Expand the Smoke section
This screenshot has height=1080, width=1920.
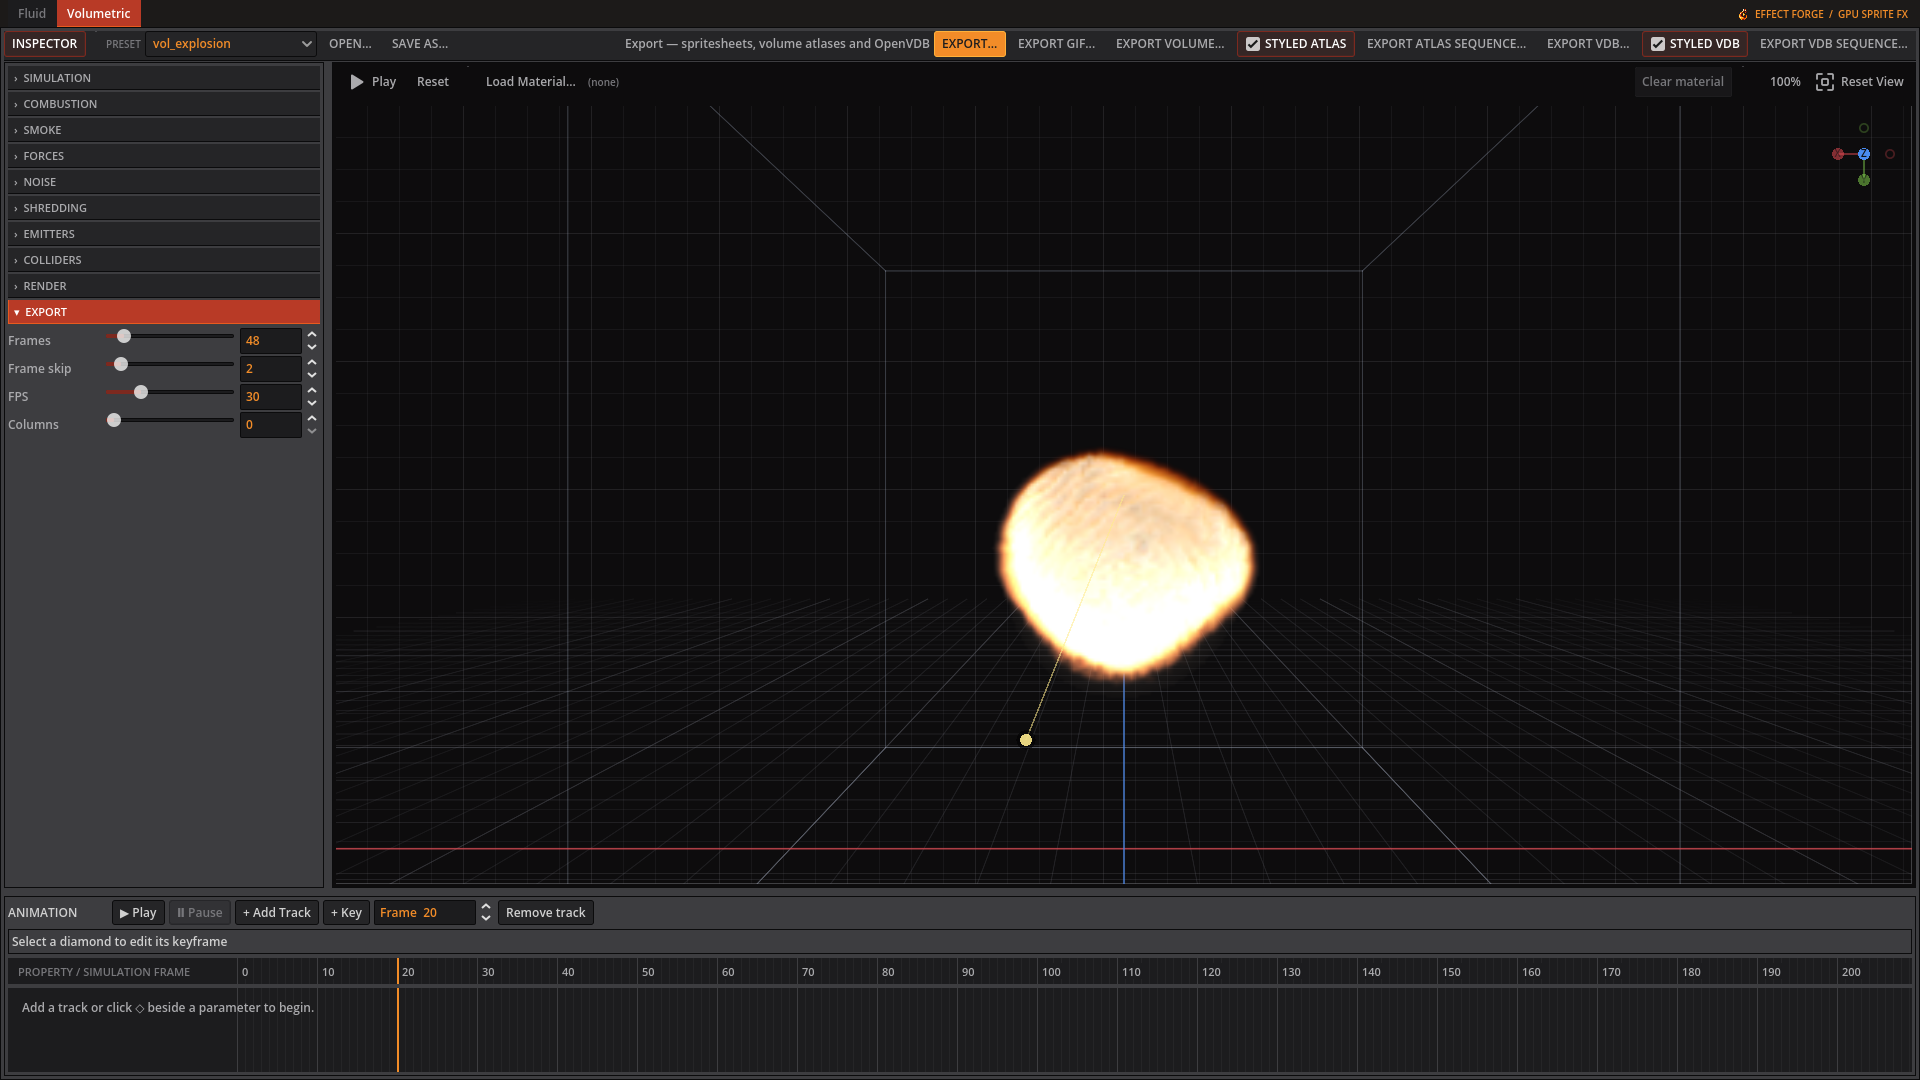164,130
